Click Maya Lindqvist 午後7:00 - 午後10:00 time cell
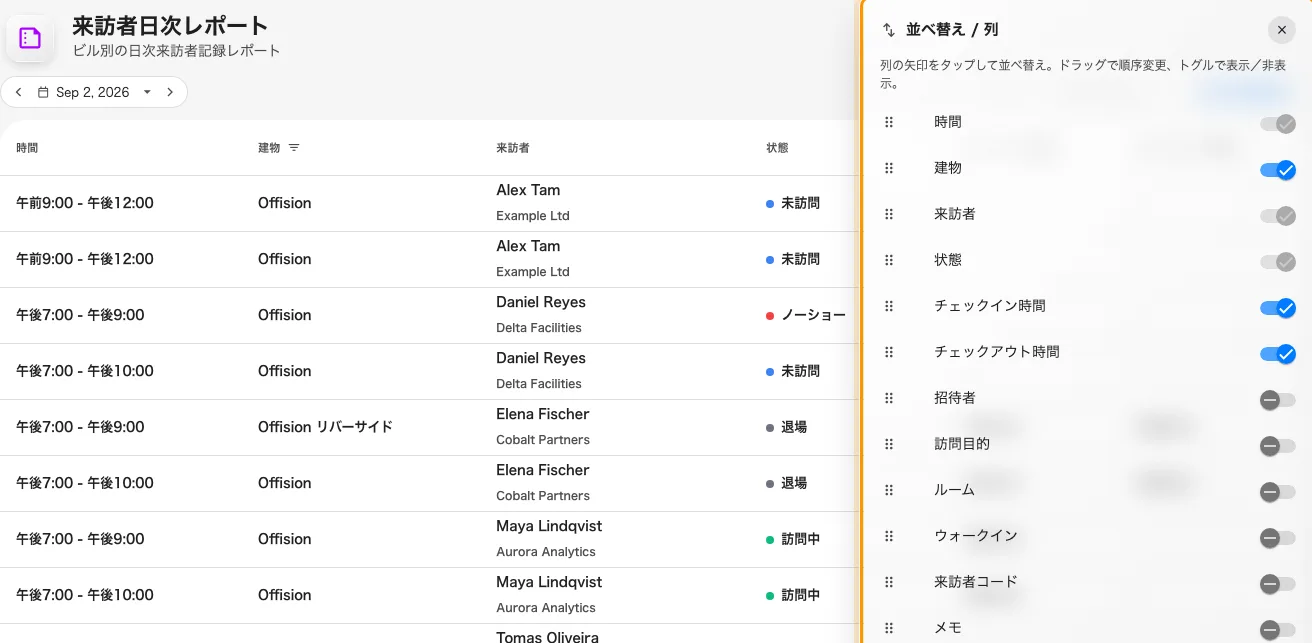1312x643 pixels. 85,595
